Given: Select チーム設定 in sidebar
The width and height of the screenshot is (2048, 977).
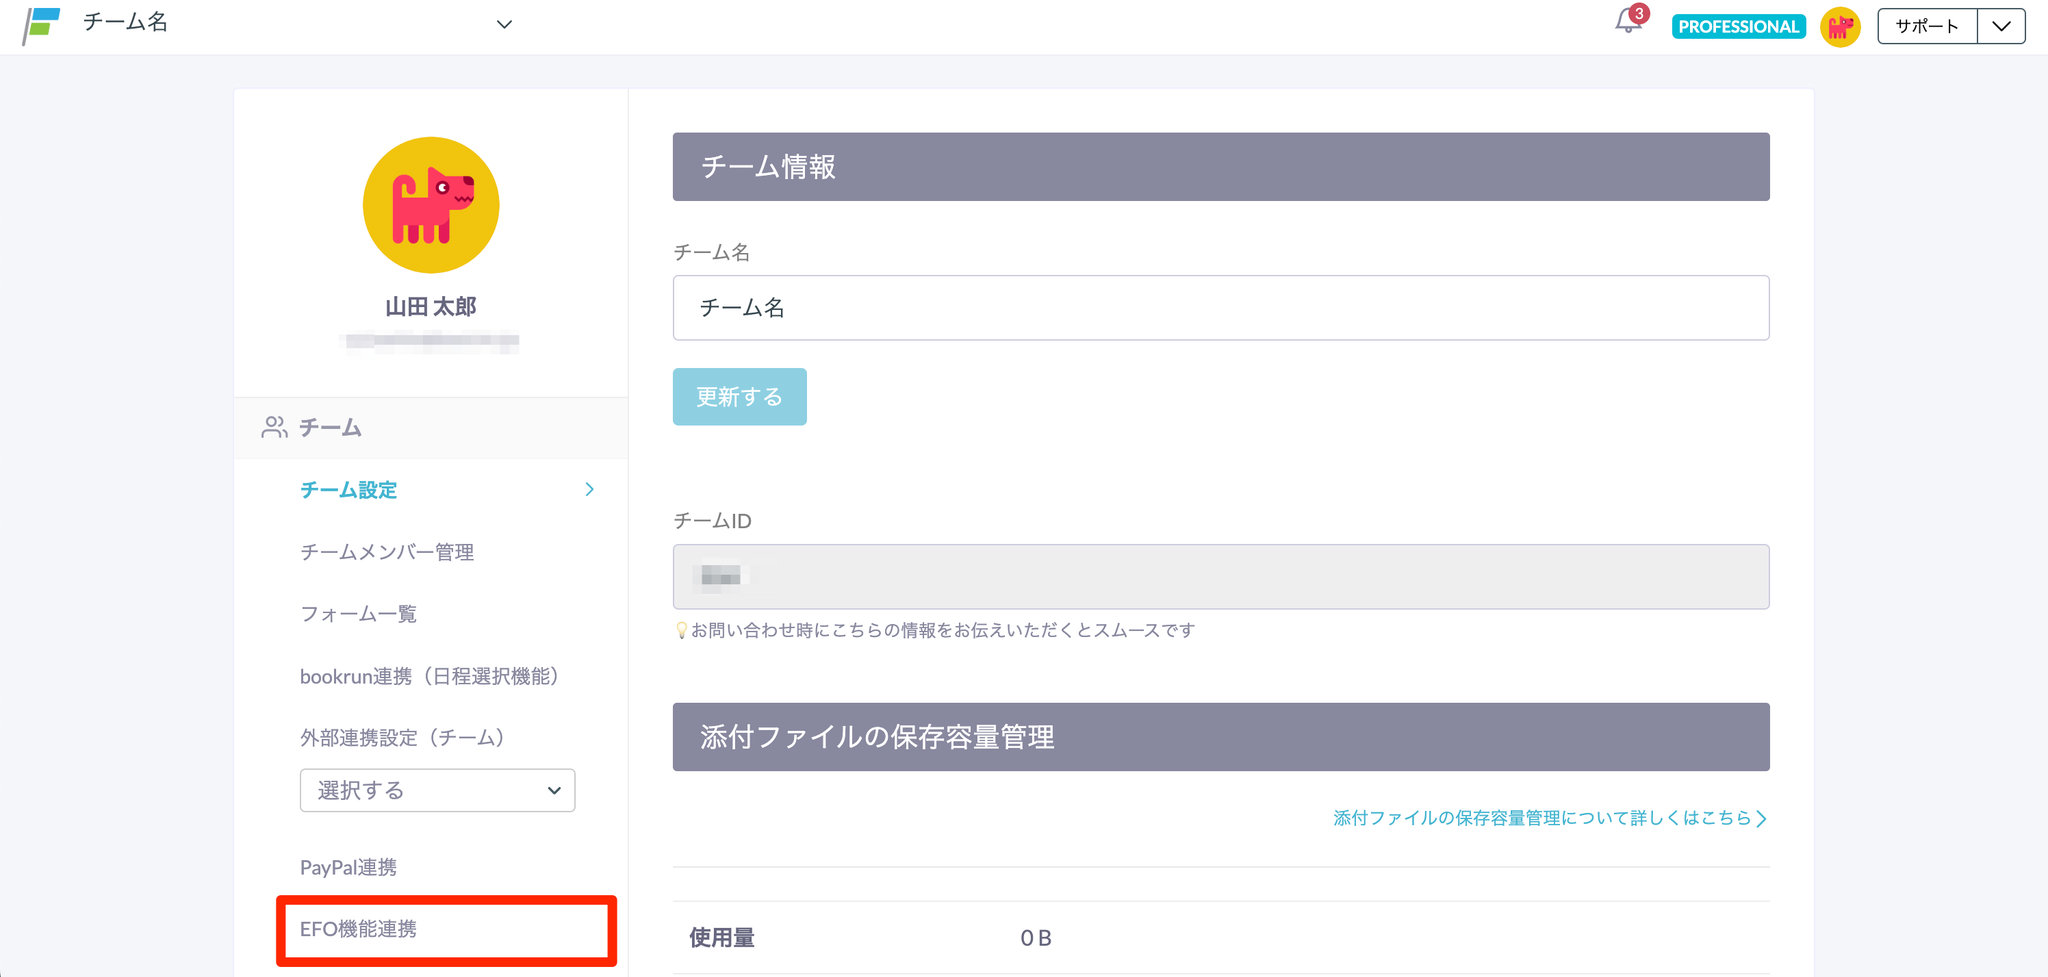Looking at the screenshot, I should coord(349,490).
